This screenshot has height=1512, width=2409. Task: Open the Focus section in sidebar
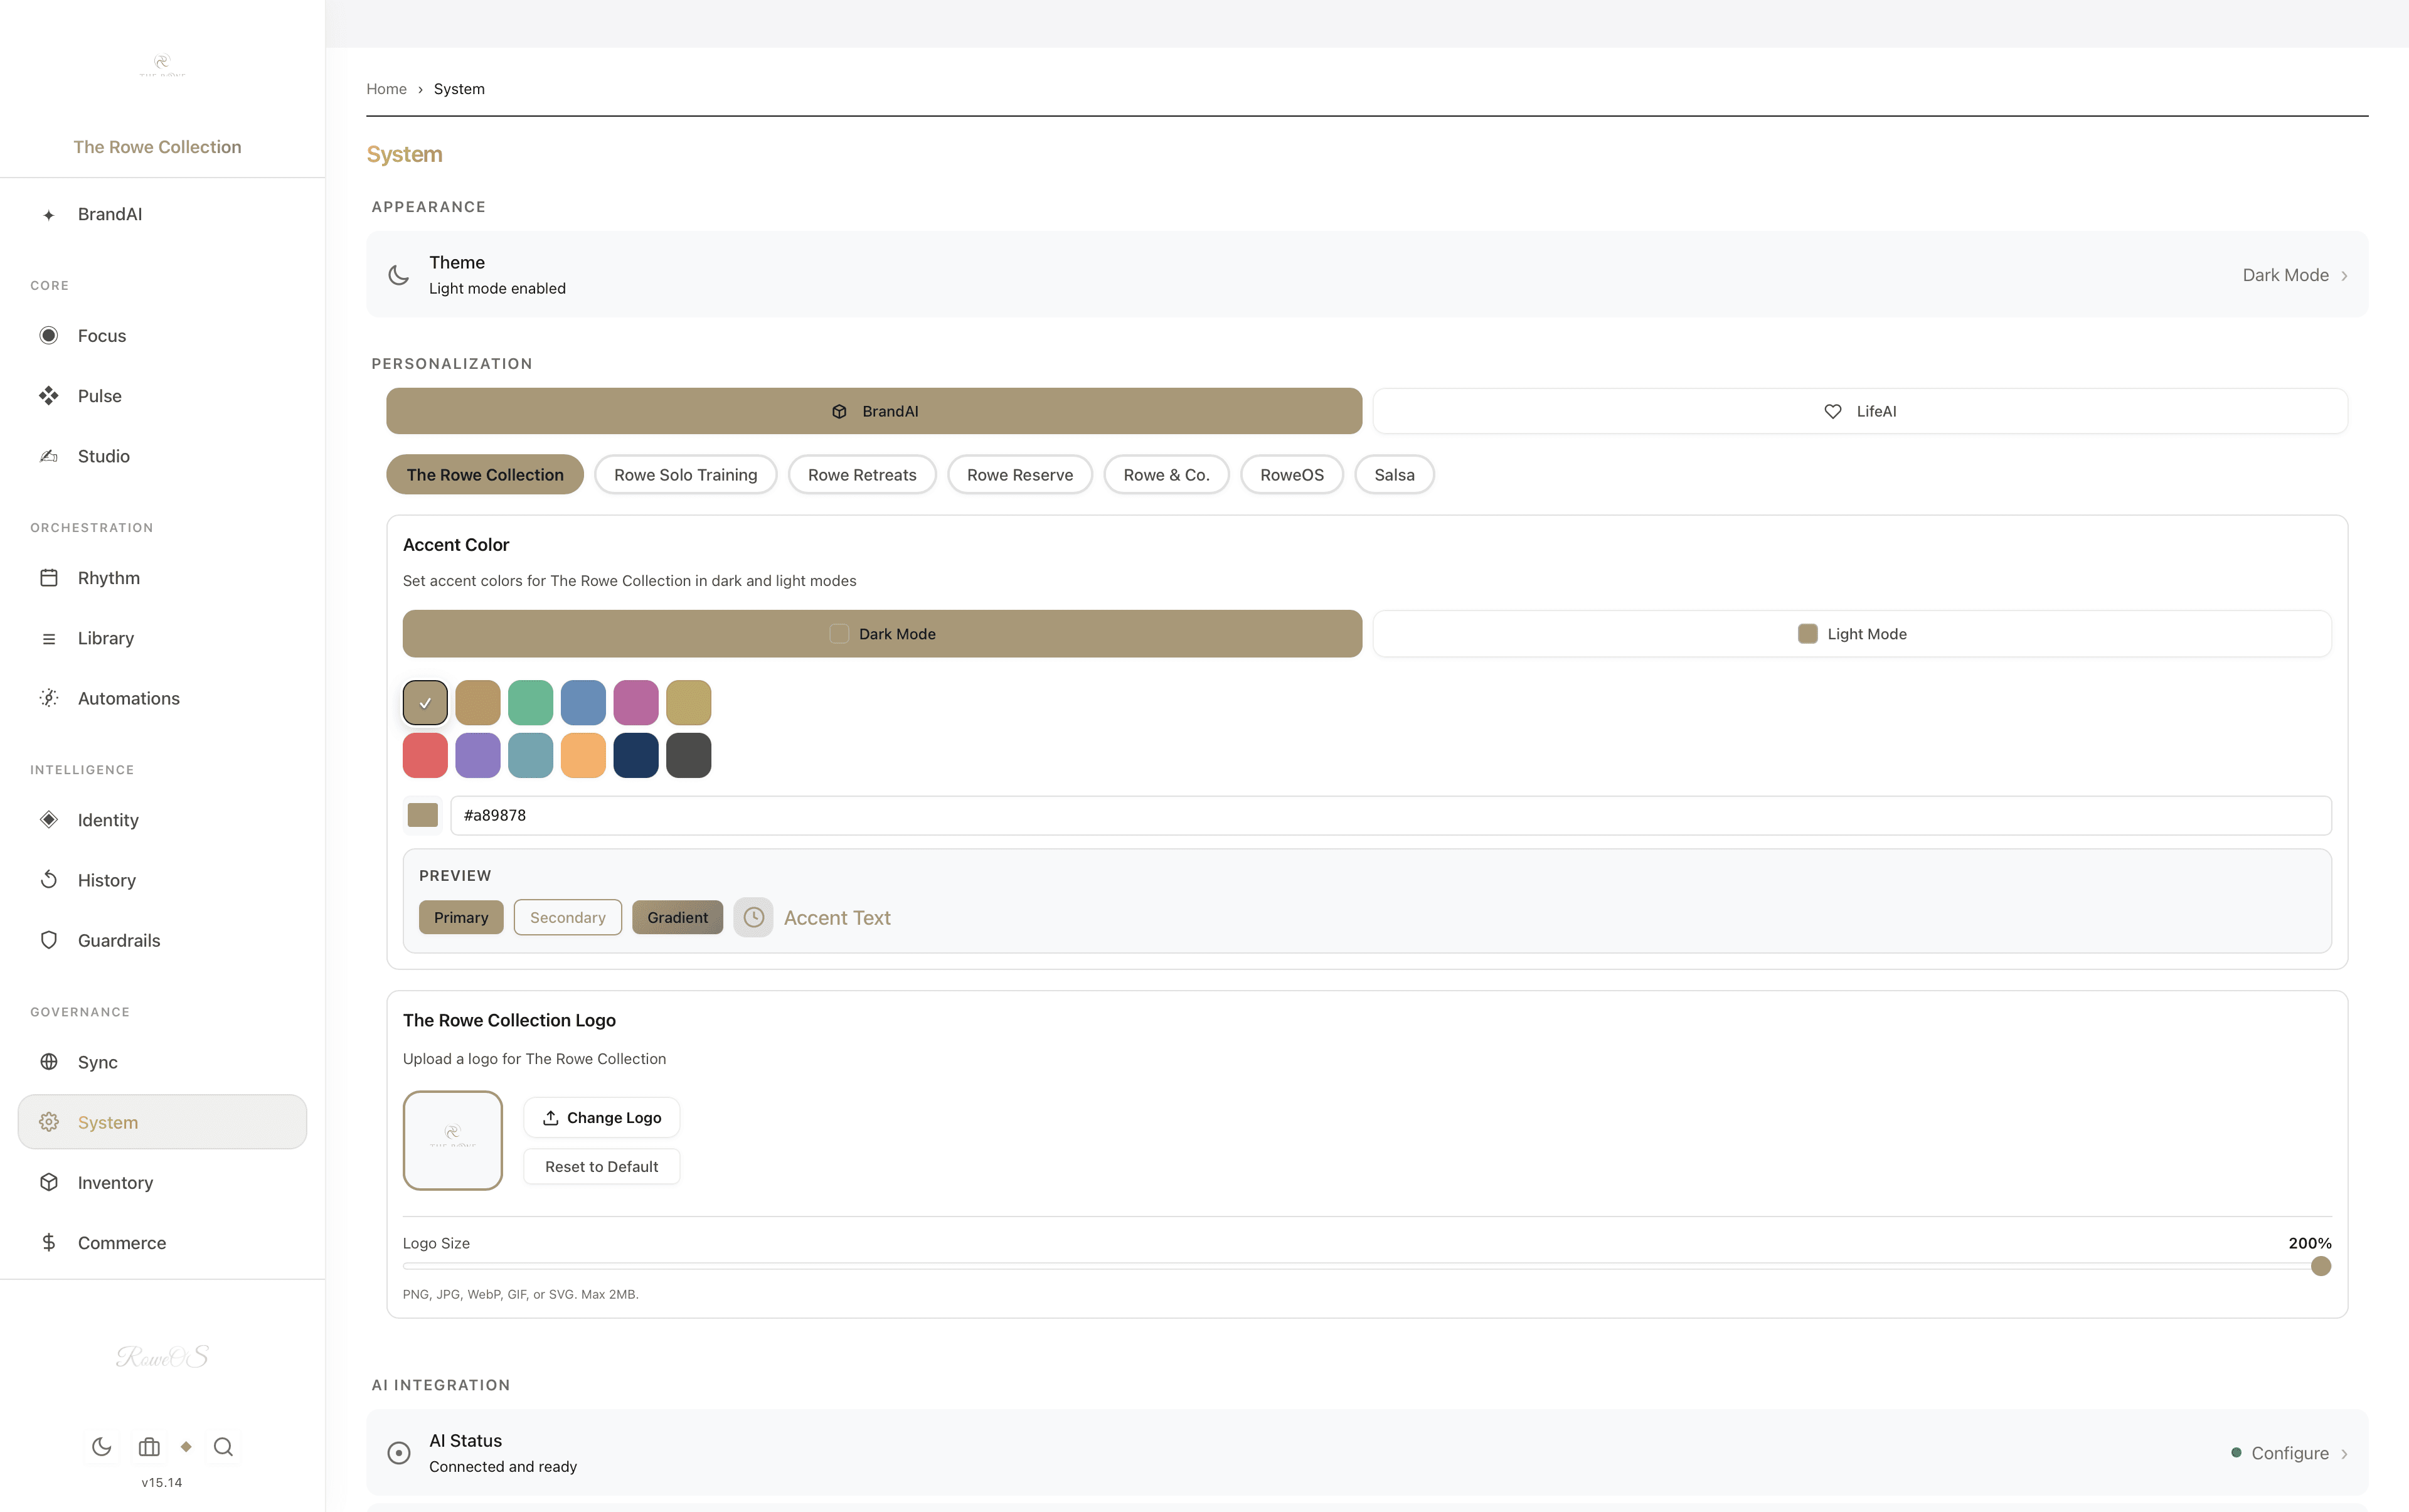101,335
